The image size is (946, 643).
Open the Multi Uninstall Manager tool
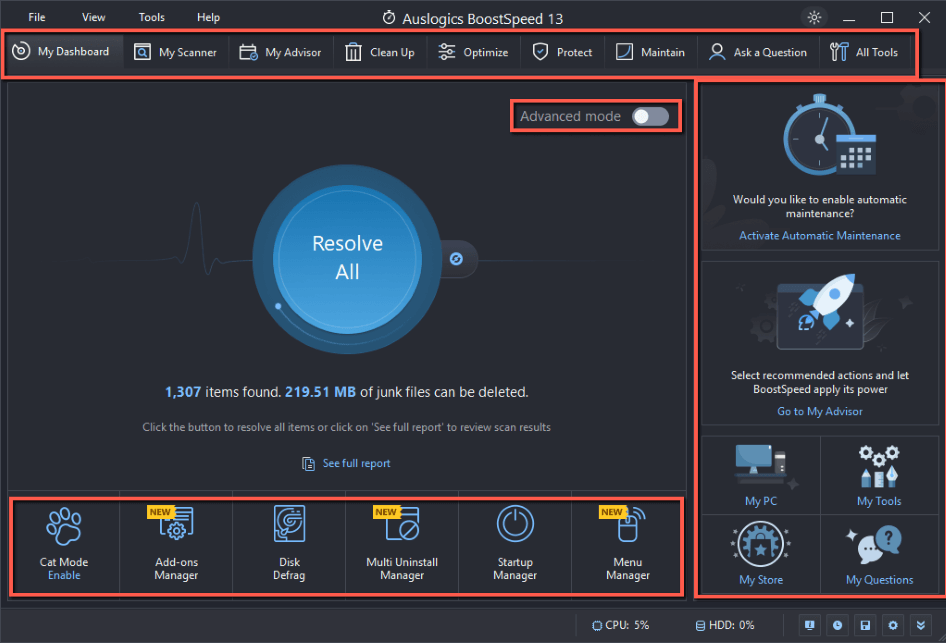pos(402,543)
